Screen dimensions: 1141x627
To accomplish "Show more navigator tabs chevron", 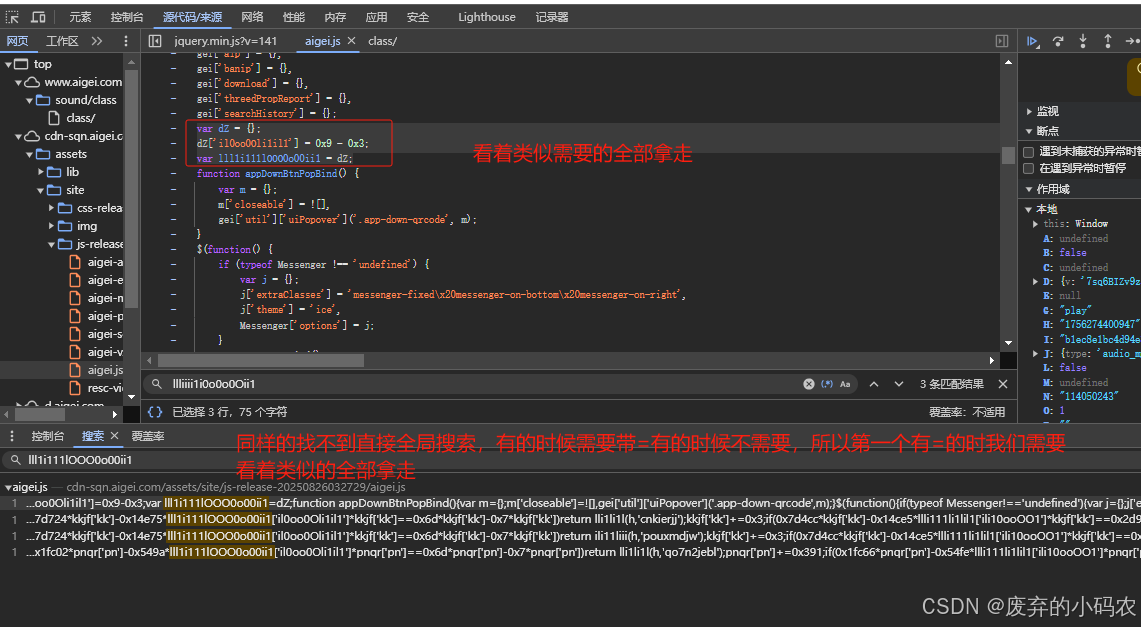I will click(97, 41).
